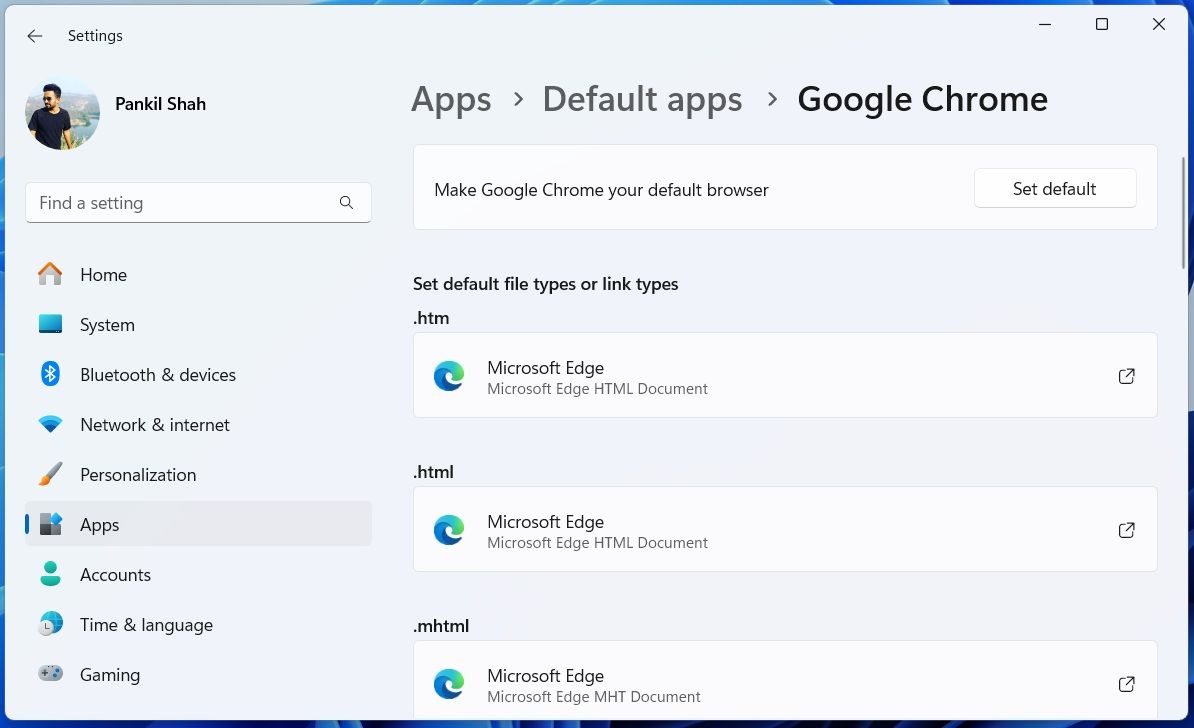Open Network & internet settings

point(154,424)
